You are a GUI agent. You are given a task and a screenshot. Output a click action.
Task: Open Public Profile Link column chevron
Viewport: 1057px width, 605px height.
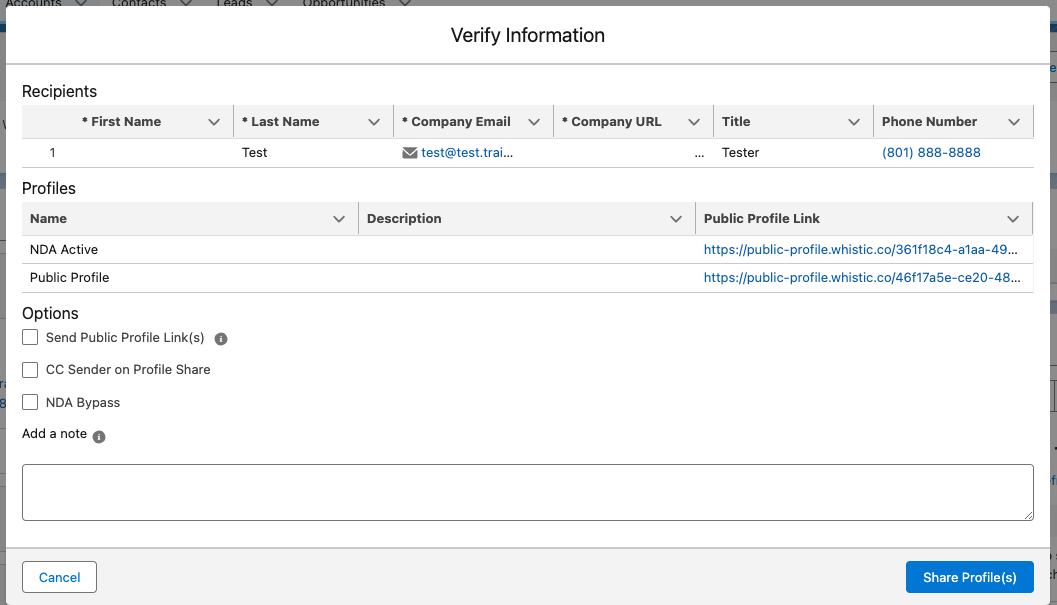click(1013, 219)
